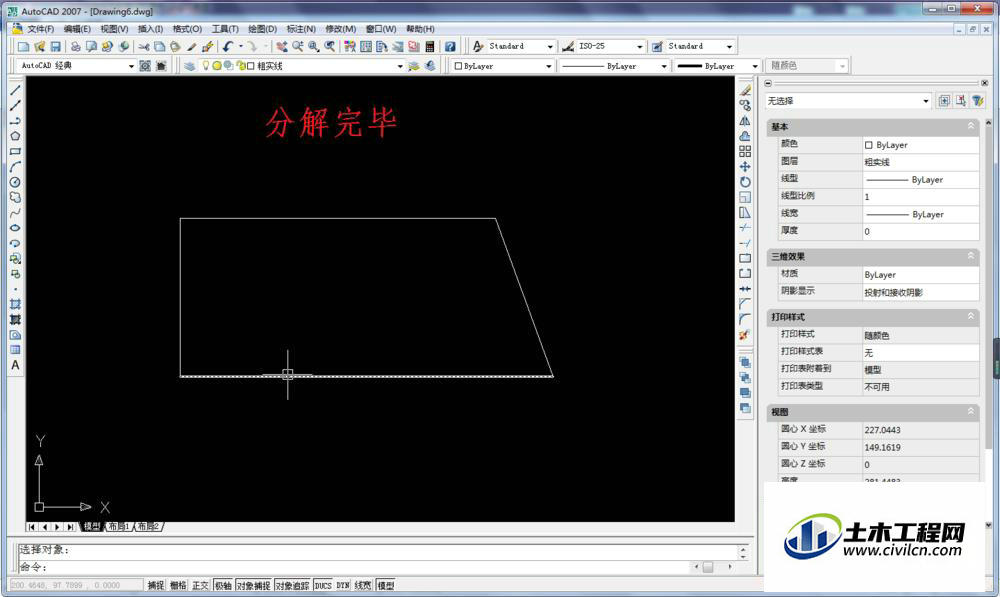Open the 编辑(E) menu

[x=77, y=29]
